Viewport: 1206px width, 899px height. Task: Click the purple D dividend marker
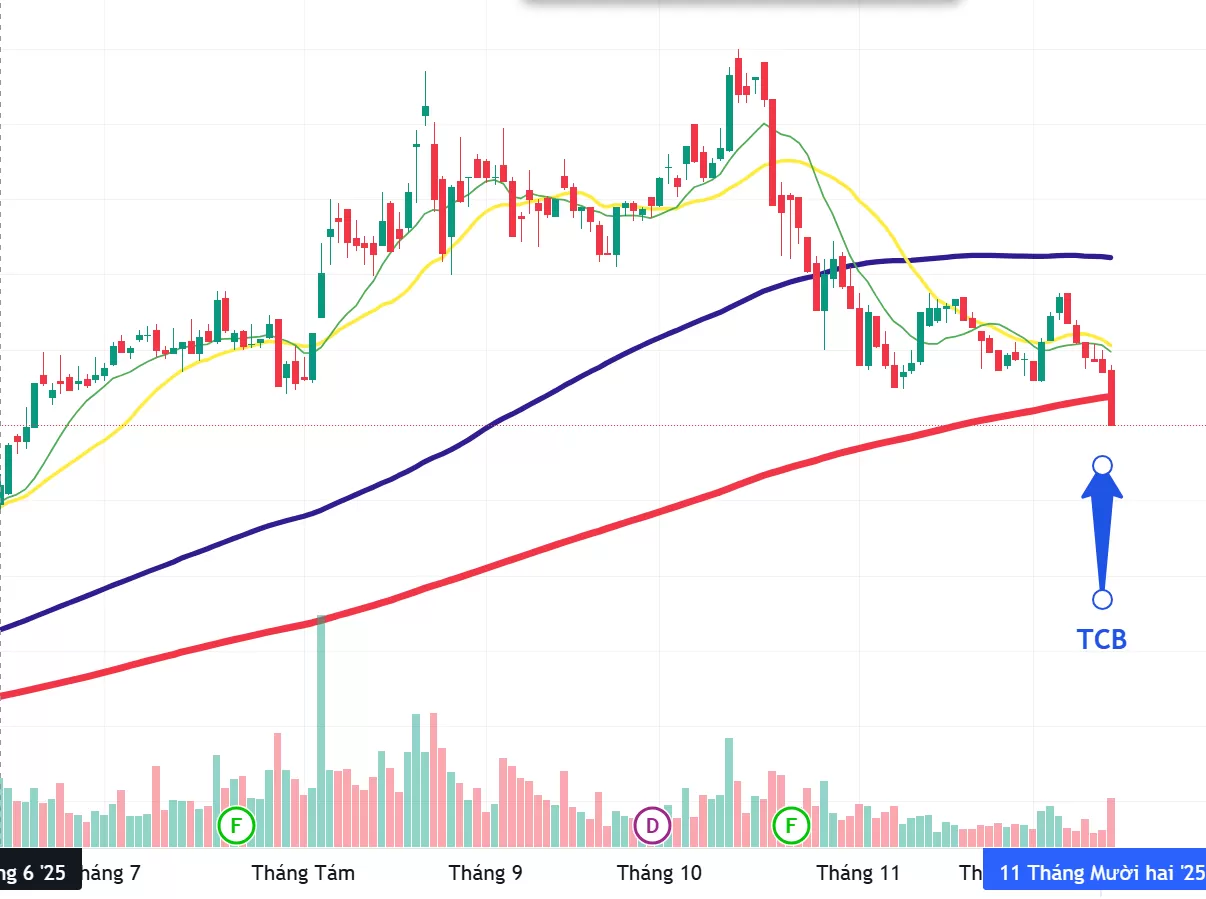tap(652, 826)
